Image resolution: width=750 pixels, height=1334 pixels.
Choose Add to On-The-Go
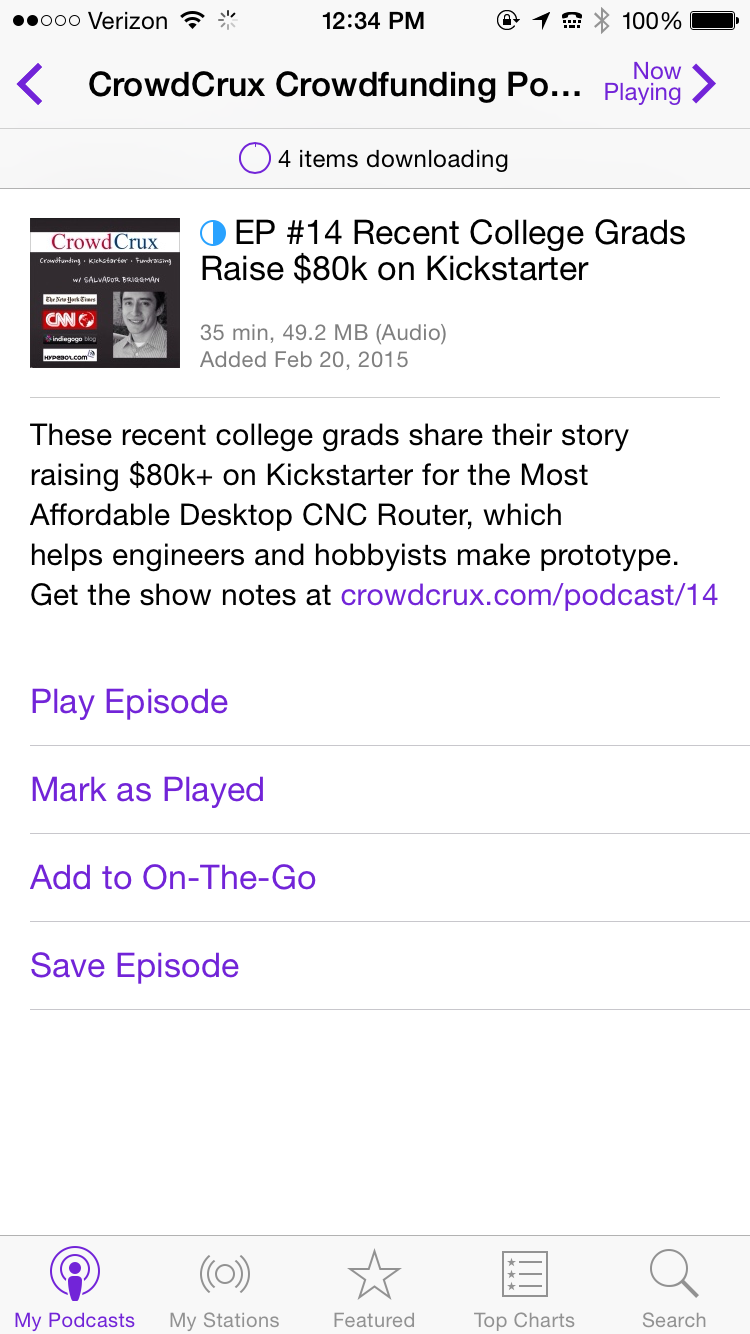click(174, 877)
